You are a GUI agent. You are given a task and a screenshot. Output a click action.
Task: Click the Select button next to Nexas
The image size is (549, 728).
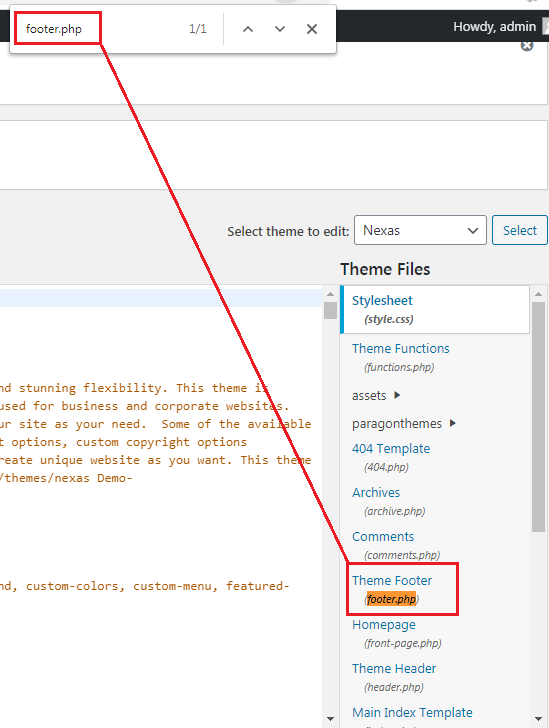click(520, 230)
